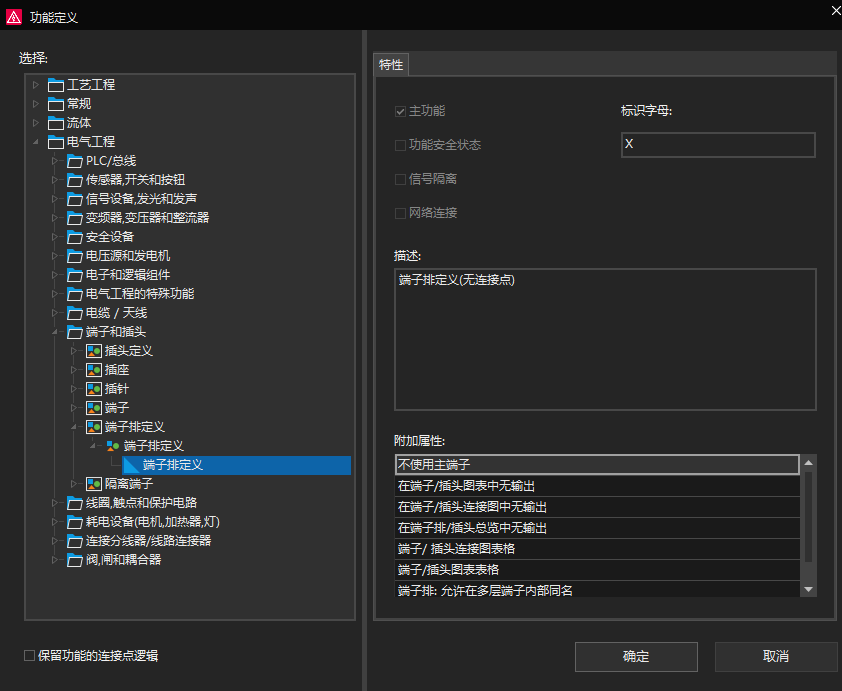
Task: Click the 端子和插头 folder icon
Action: (75, 332)
